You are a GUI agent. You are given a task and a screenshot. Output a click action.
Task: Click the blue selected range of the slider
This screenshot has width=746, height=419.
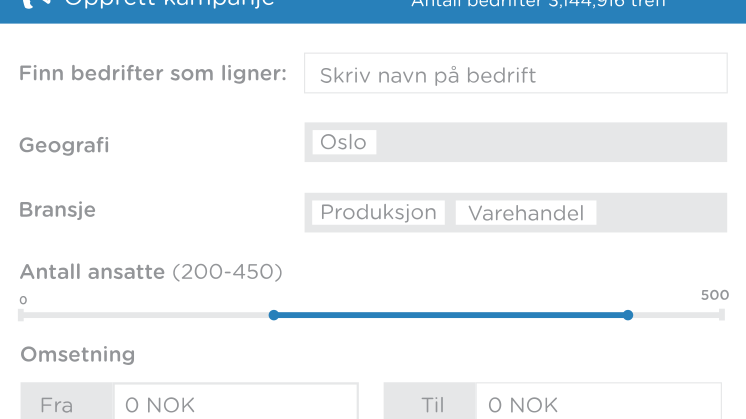tap(451, 315)
